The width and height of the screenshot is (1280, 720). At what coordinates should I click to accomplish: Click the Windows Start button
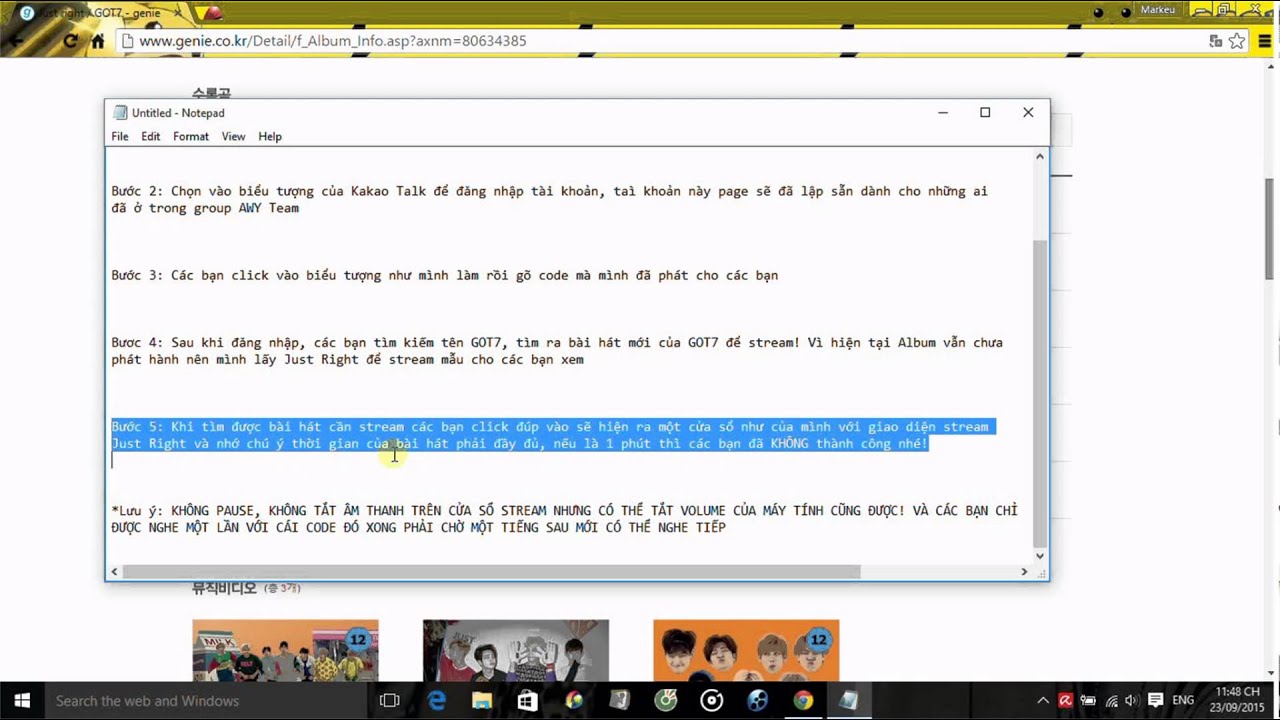coord(22,701)
